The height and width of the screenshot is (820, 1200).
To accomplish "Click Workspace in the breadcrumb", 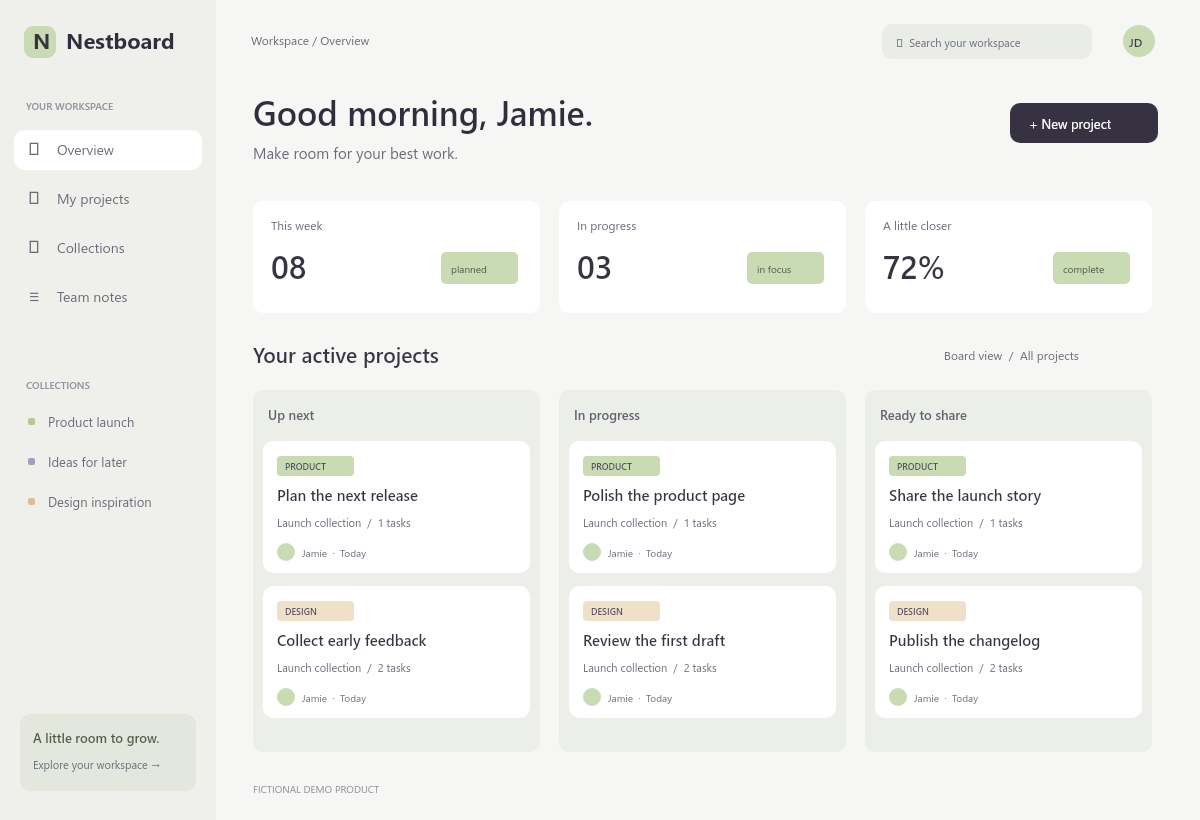I will pyautogui.click(x=280, y=41).
